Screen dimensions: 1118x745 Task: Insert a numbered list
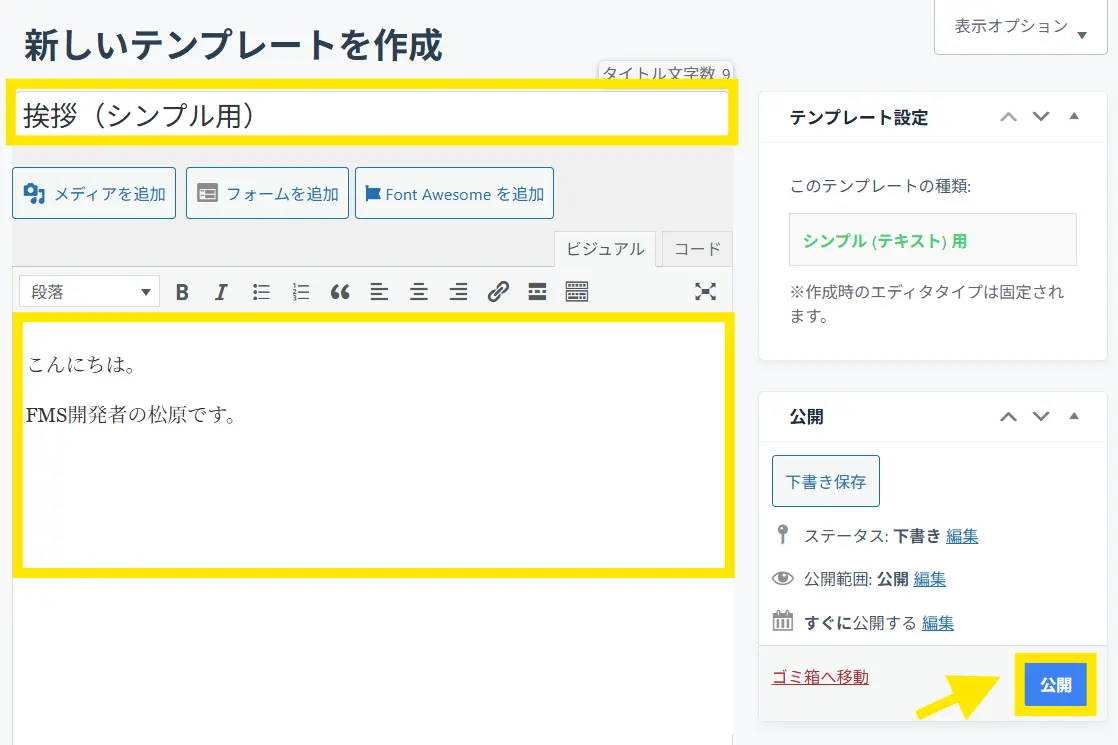301,292
